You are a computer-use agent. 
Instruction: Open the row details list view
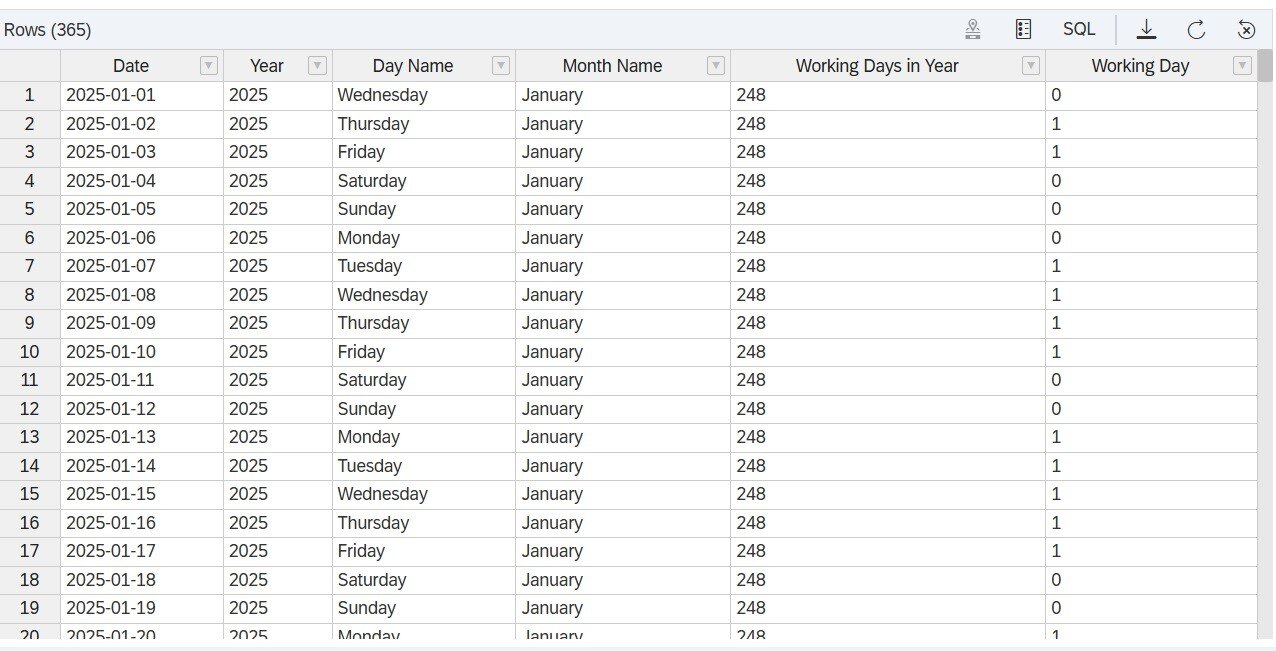point(1023,29)
